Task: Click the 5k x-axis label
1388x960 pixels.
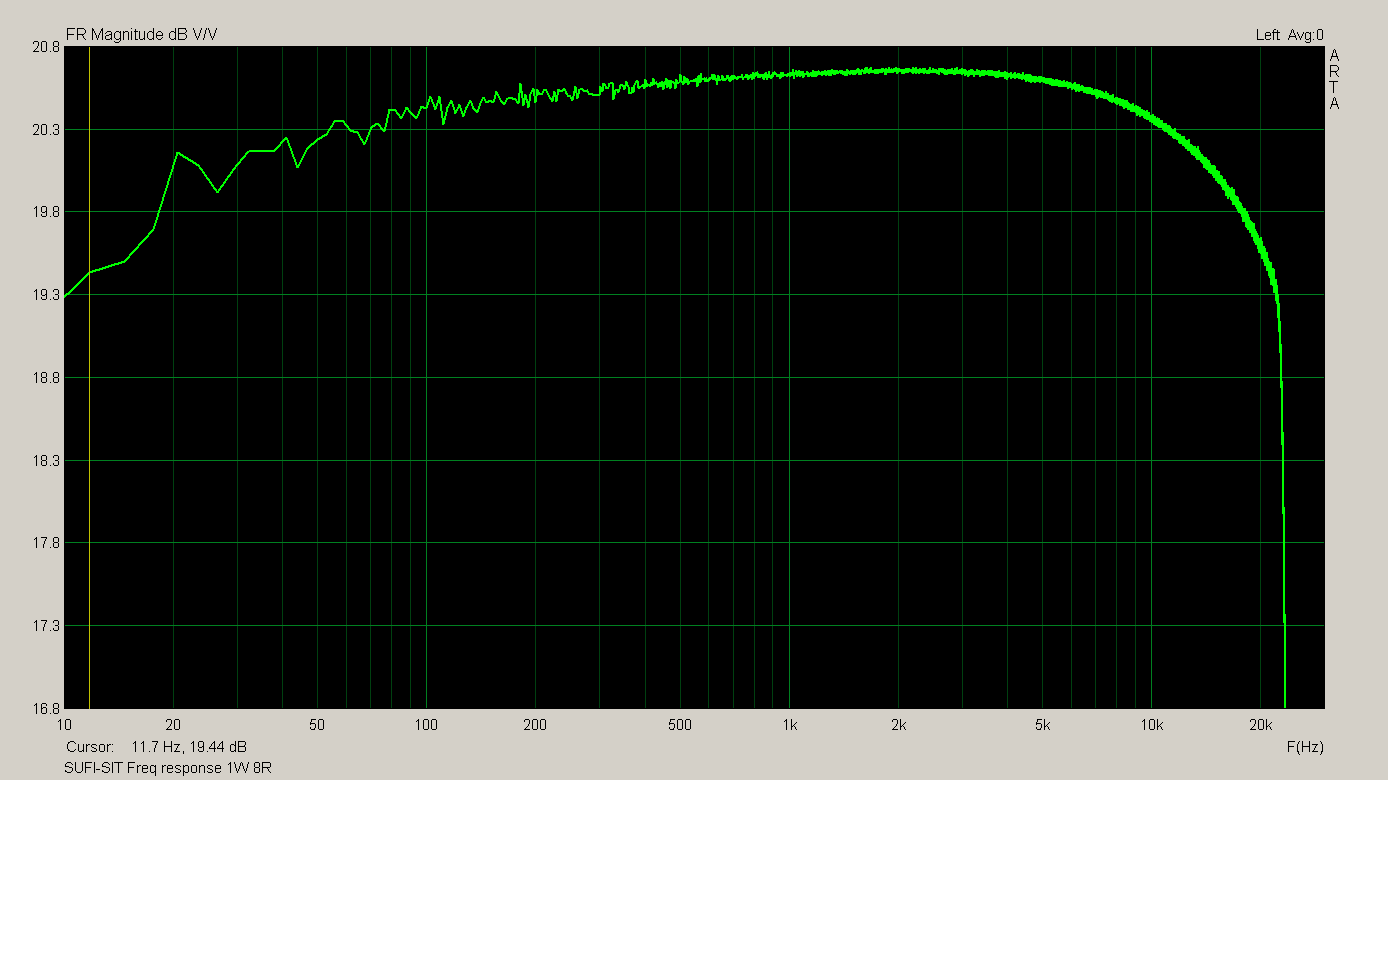Action: click(1043, 725)
